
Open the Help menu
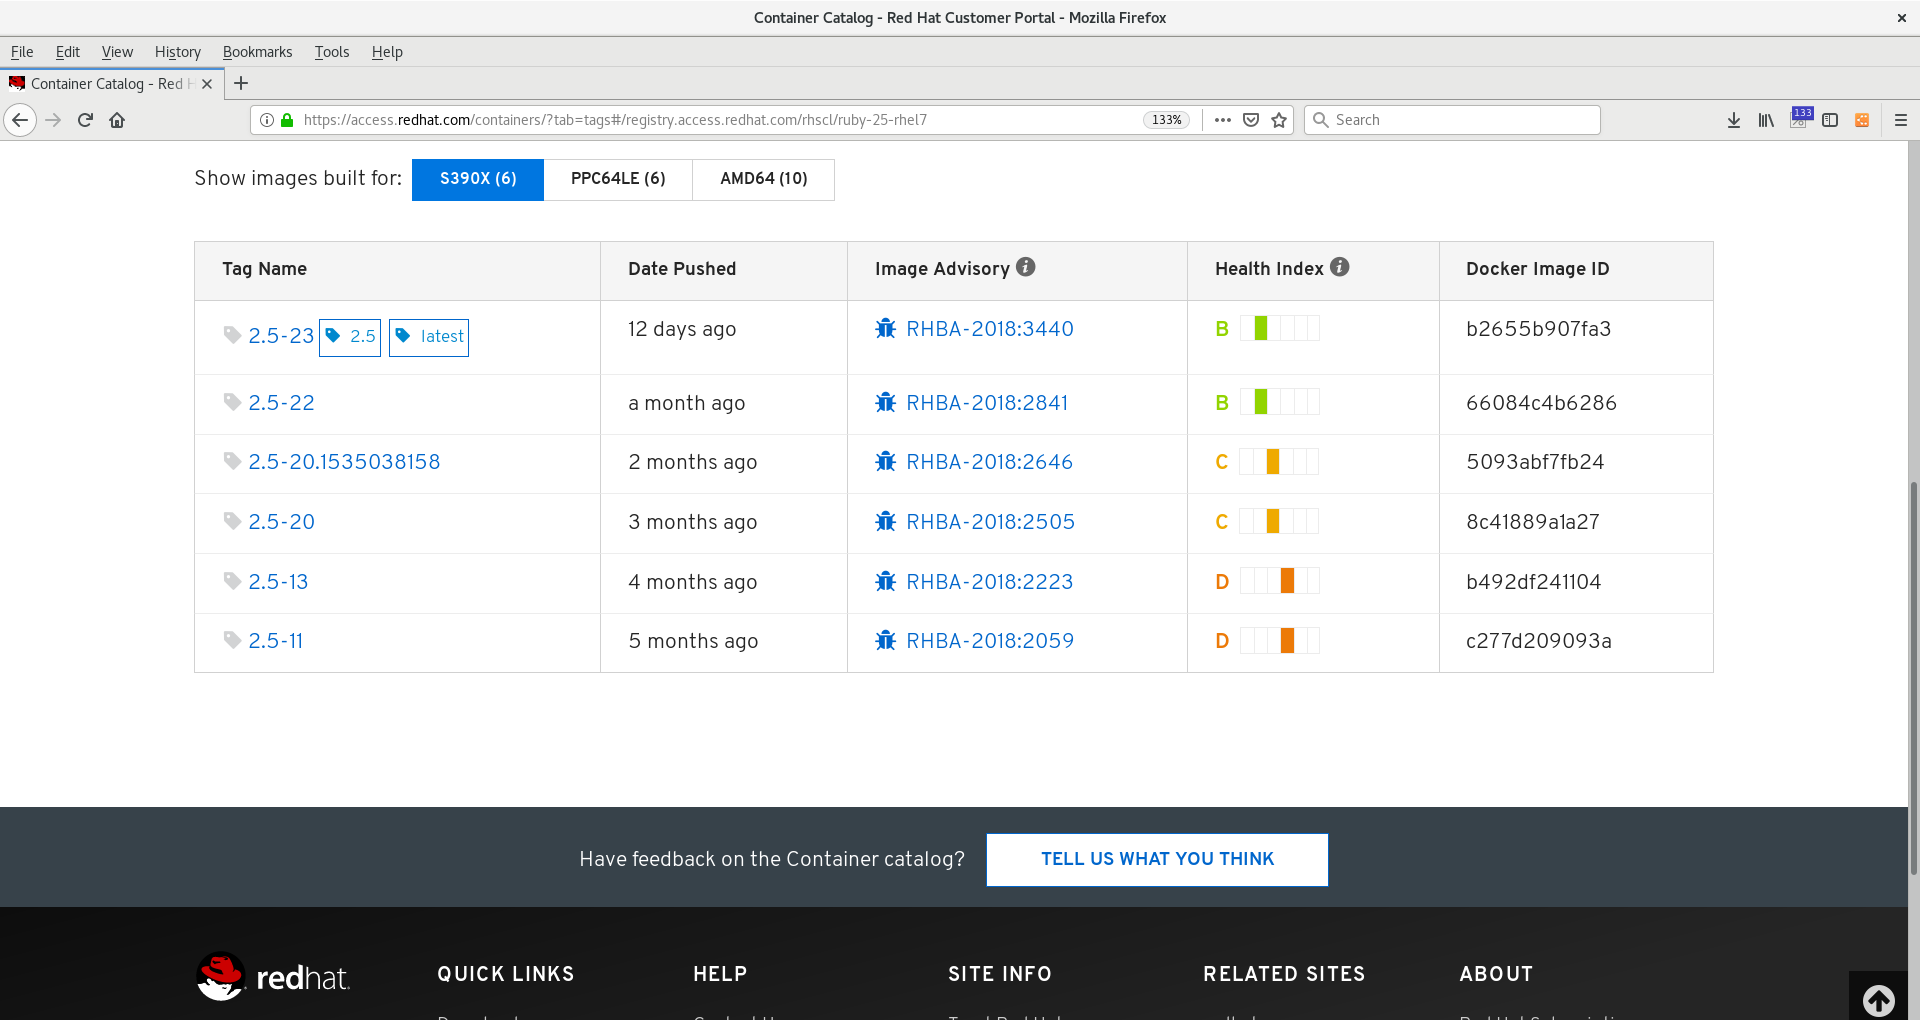[x=387, y=52]
